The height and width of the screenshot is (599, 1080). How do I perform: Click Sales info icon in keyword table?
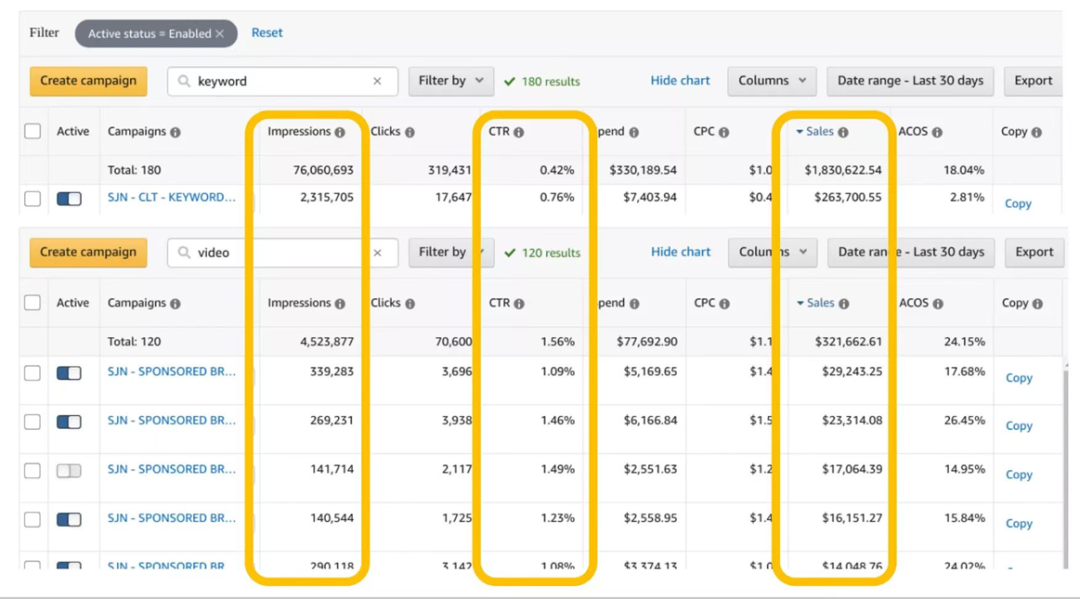click(x=843, y=132)
